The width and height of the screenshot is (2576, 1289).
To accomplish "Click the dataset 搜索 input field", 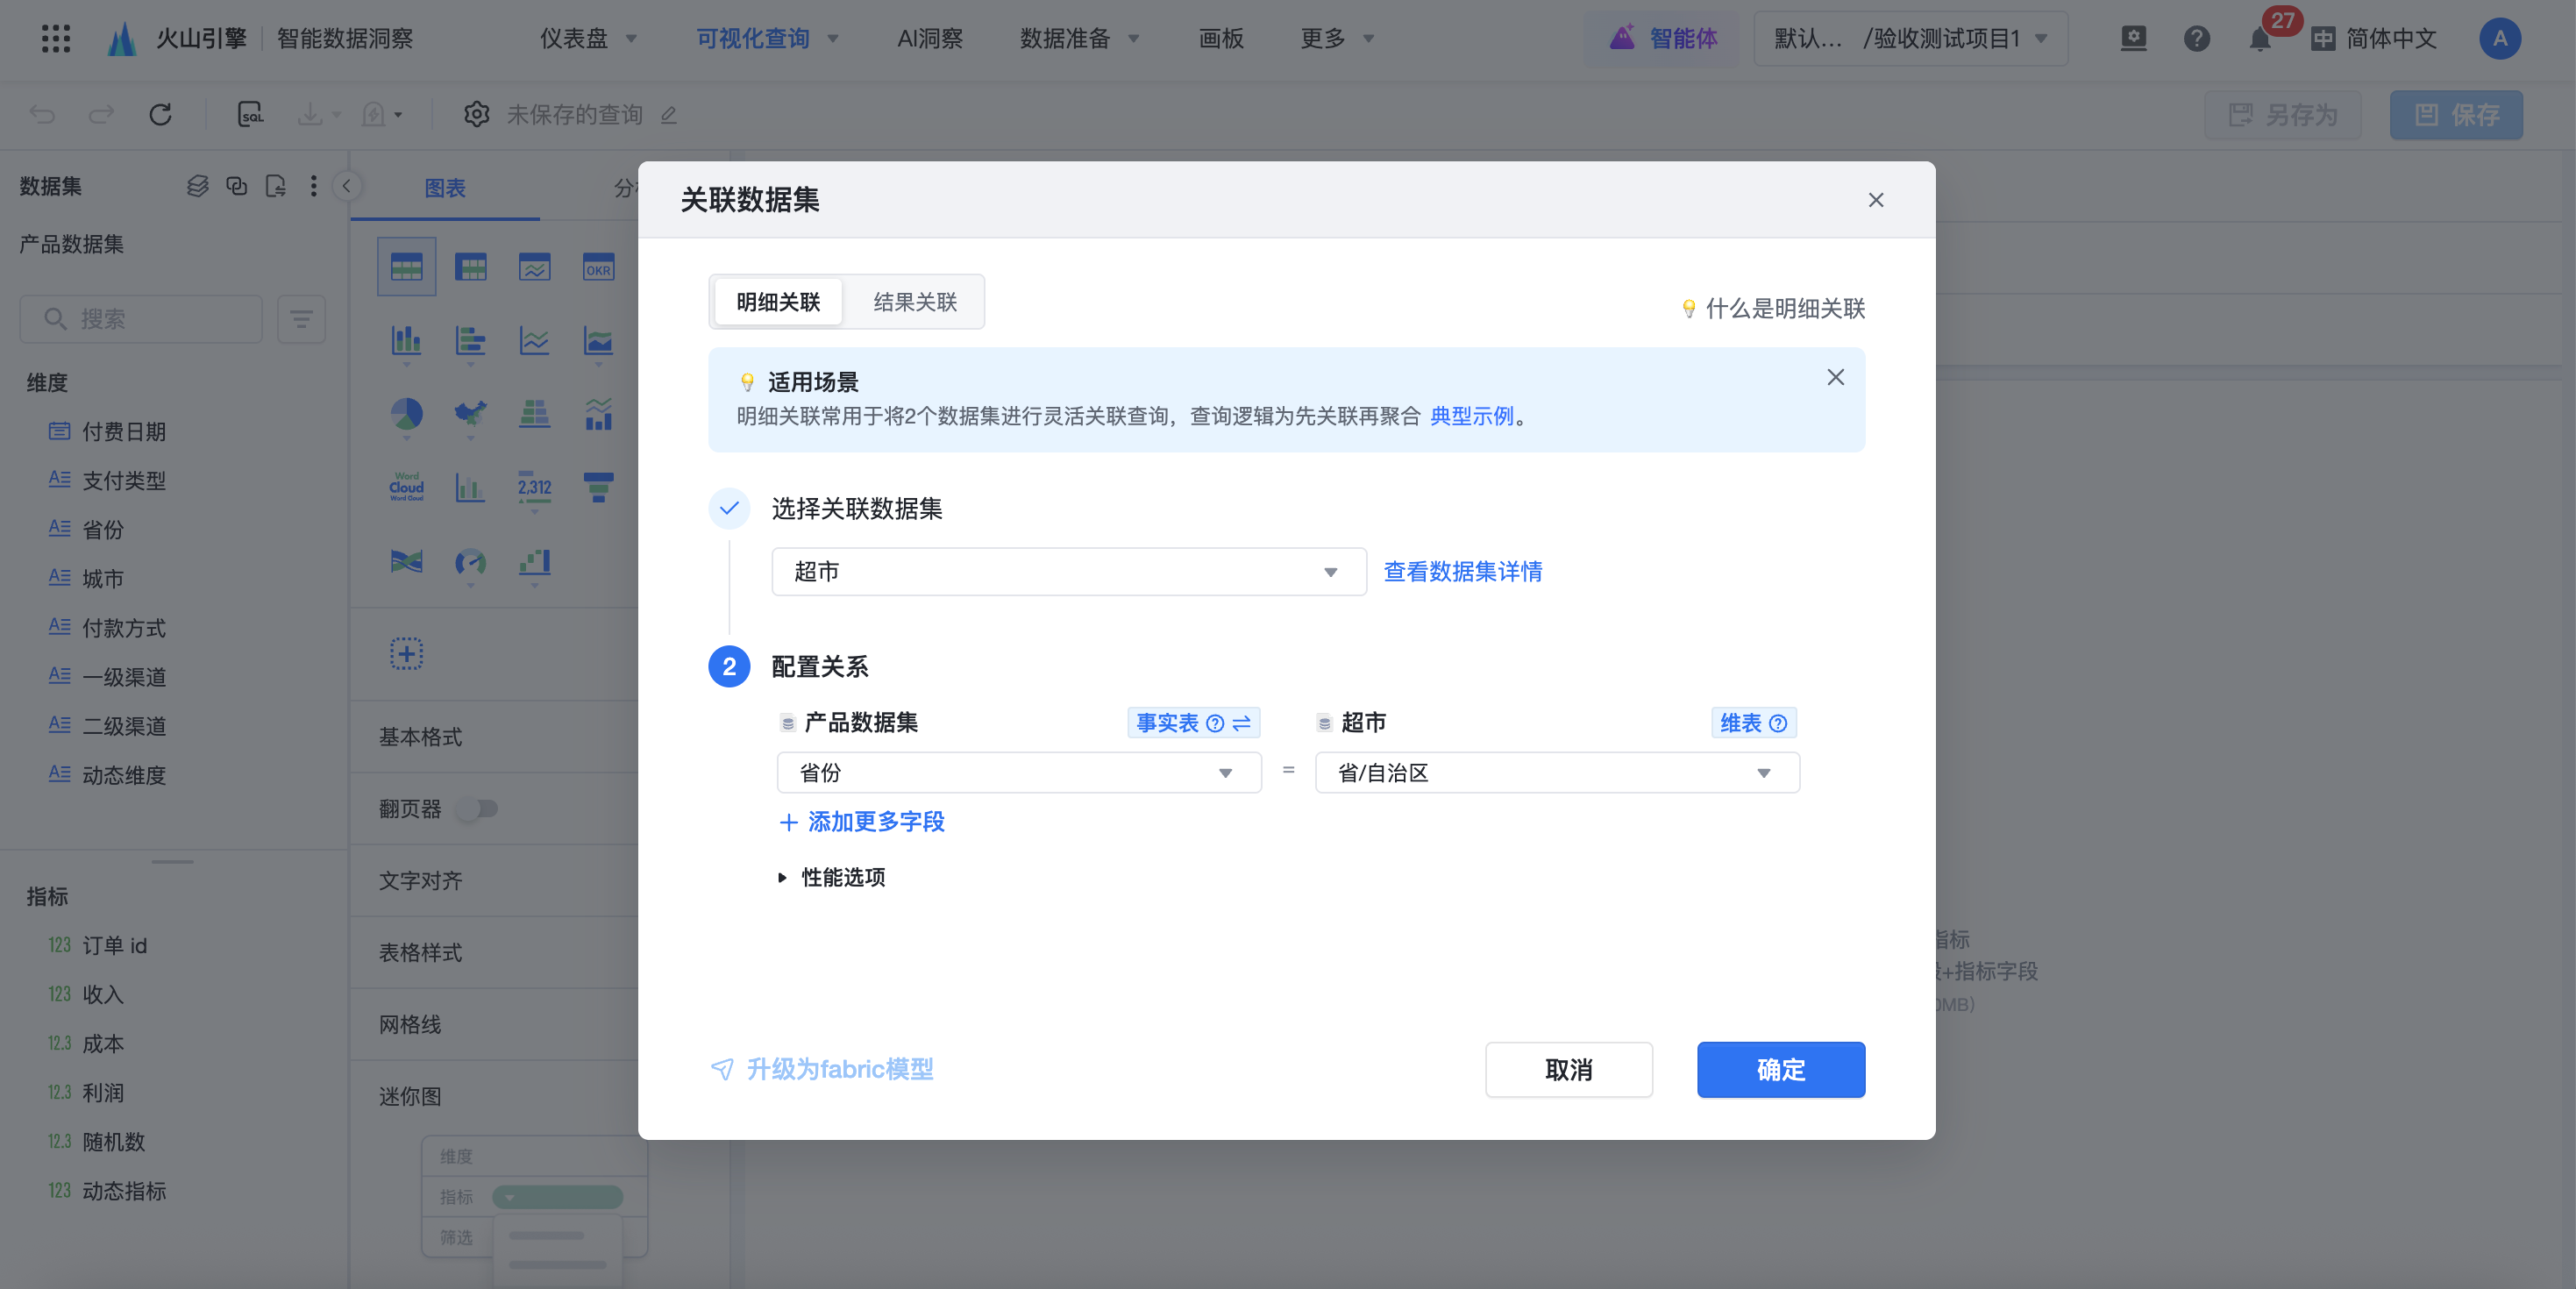I will [x=142, y=319].
